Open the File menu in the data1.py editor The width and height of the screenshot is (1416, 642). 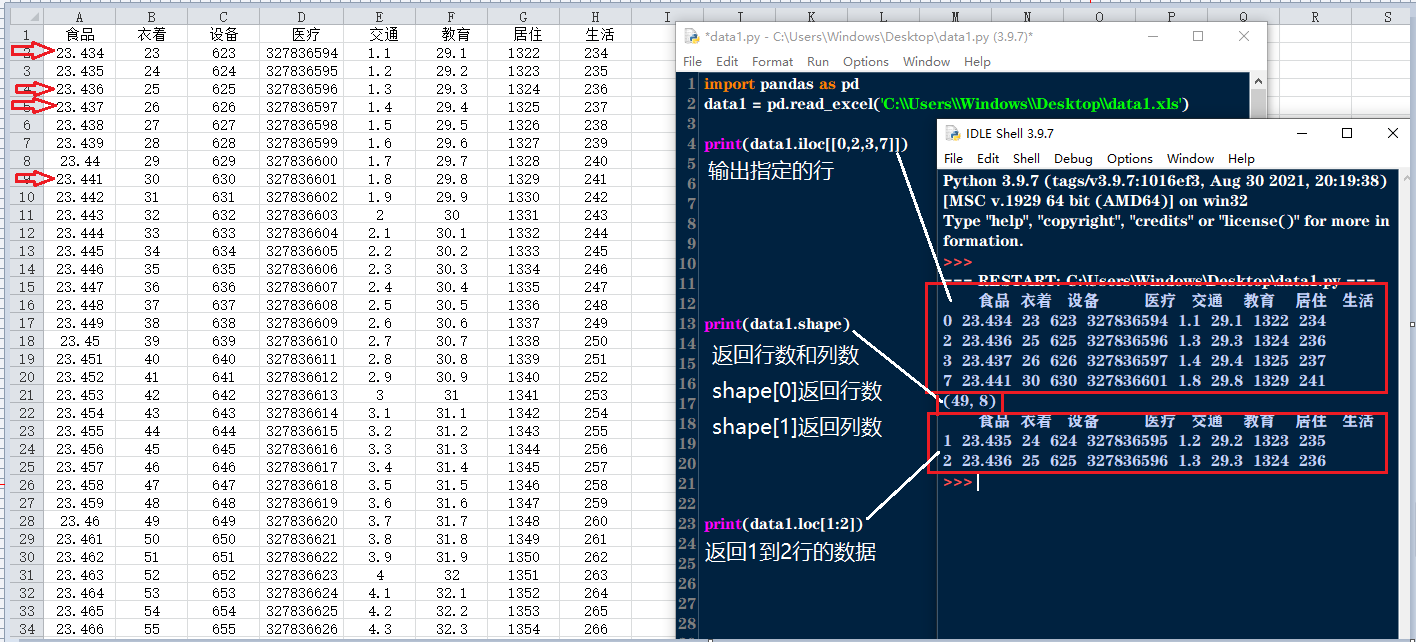pos(692,61)
